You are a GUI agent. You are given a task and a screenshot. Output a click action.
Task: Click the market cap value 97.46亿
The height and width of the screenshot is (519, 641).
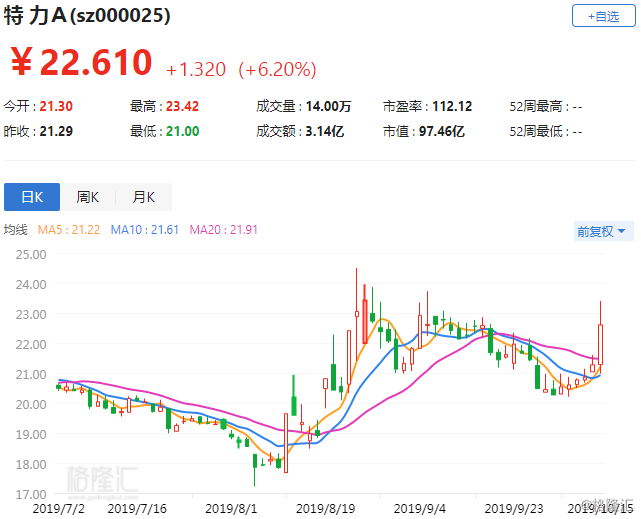(x=442, y=131)
